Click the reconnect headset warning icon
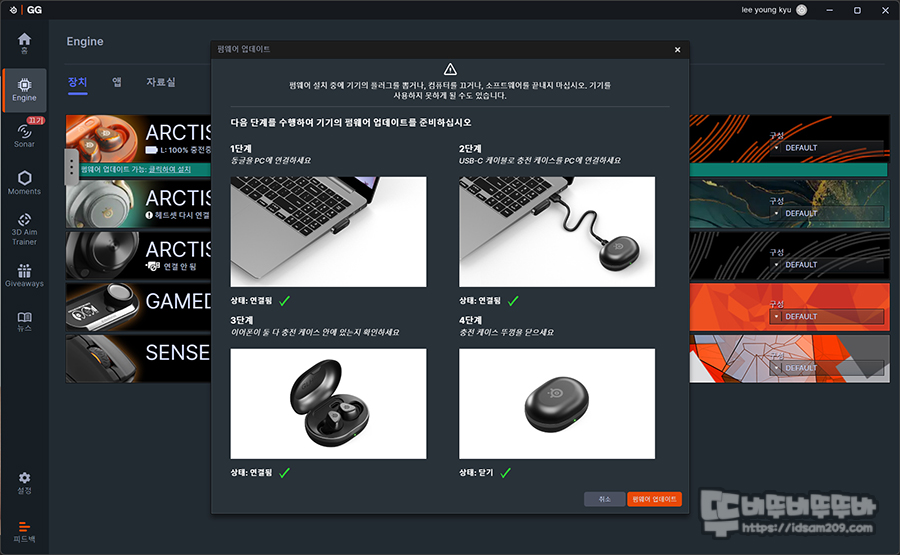Screen dimensions: 900x555 (149, 215)
